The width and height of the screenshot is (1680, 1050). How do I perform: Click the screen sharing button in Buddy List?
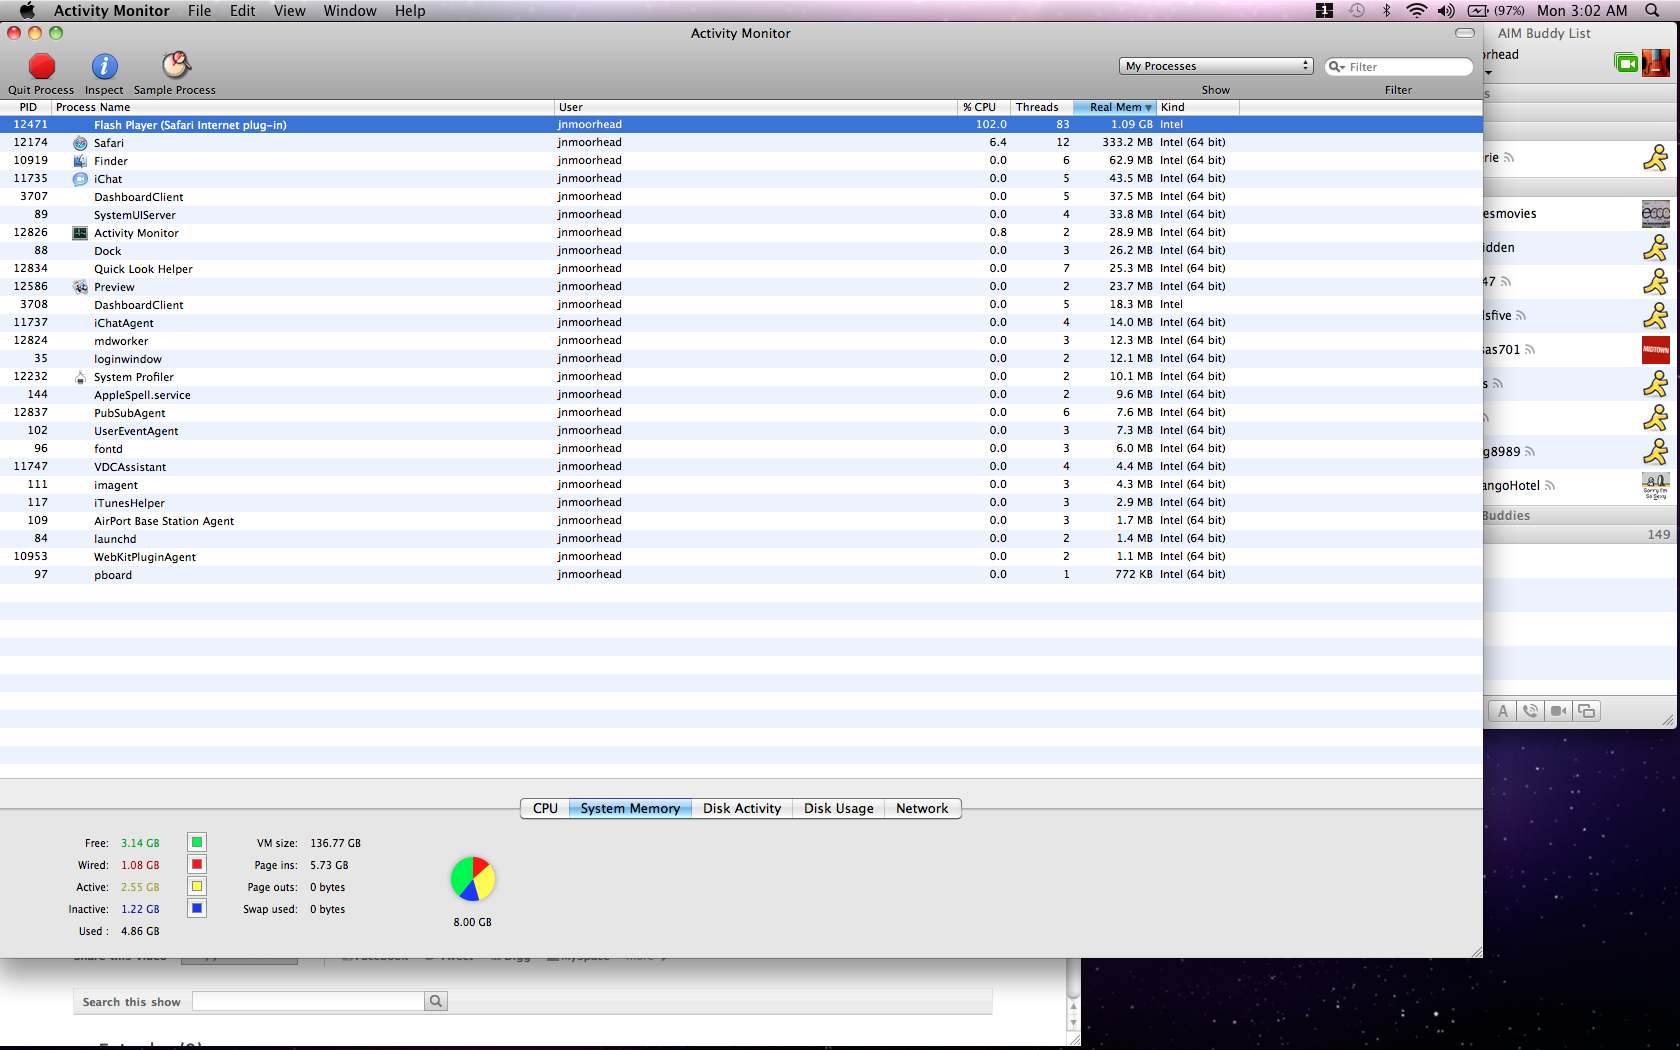[1586, 711]
